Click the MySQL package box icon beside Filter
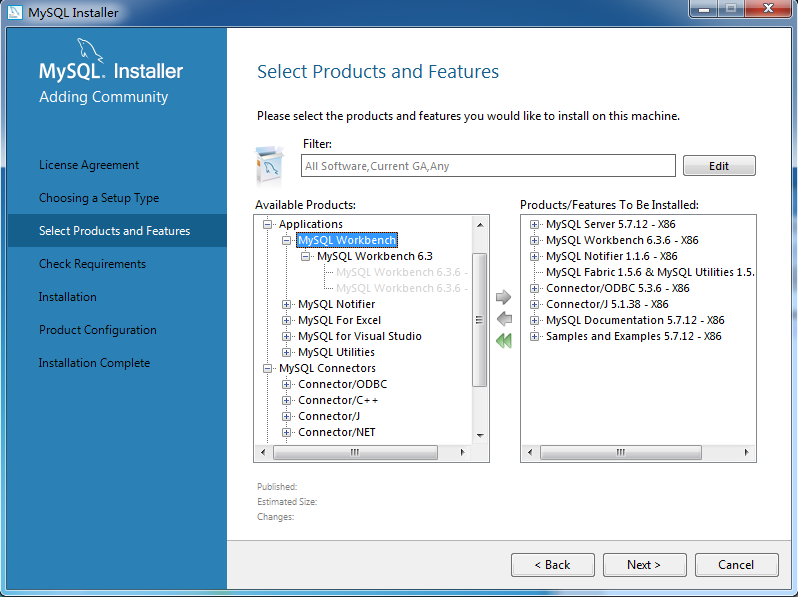This screenshot has width=798, height=597. (x=270, y=165)
